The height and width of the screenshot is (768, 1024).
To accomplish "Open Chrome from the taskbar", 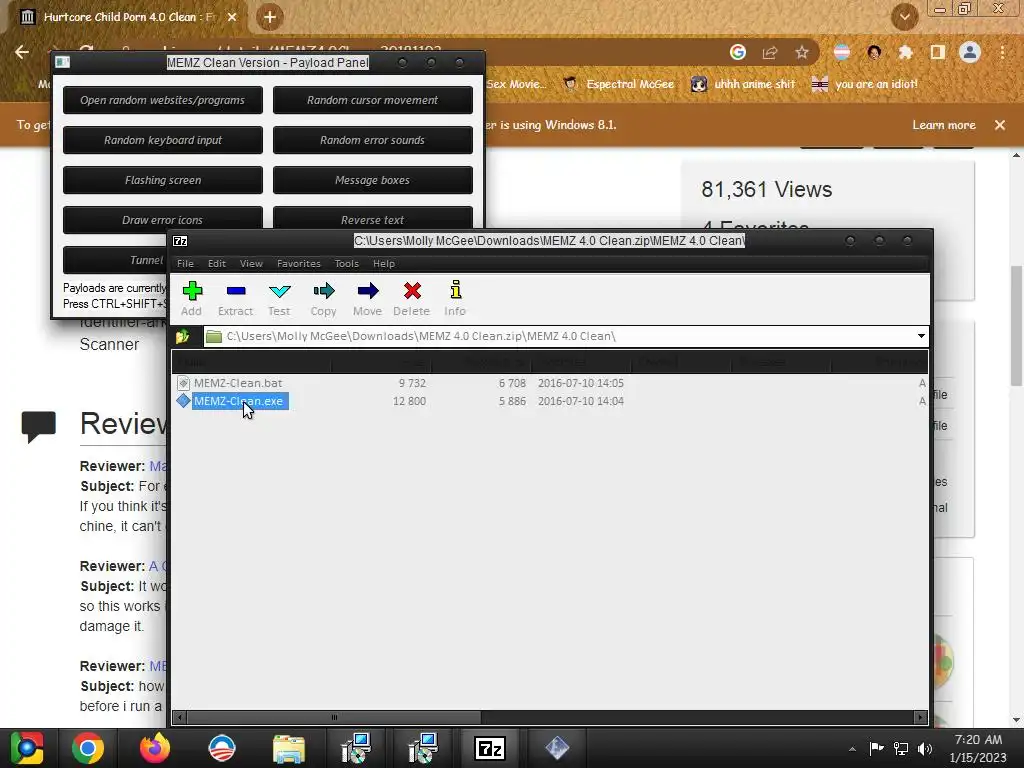I will pyautogui.click(x=88, y=748).
